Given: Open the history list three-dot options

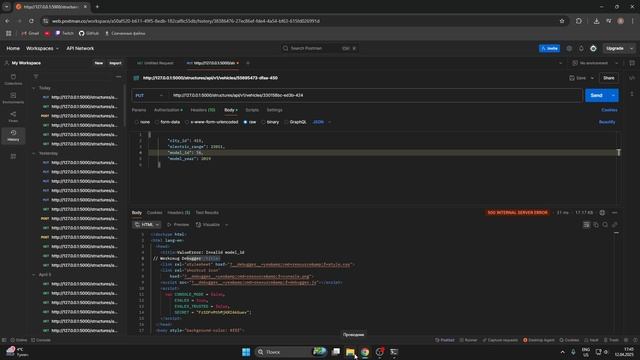Looking at the screenshot, I should coord(118,77).
